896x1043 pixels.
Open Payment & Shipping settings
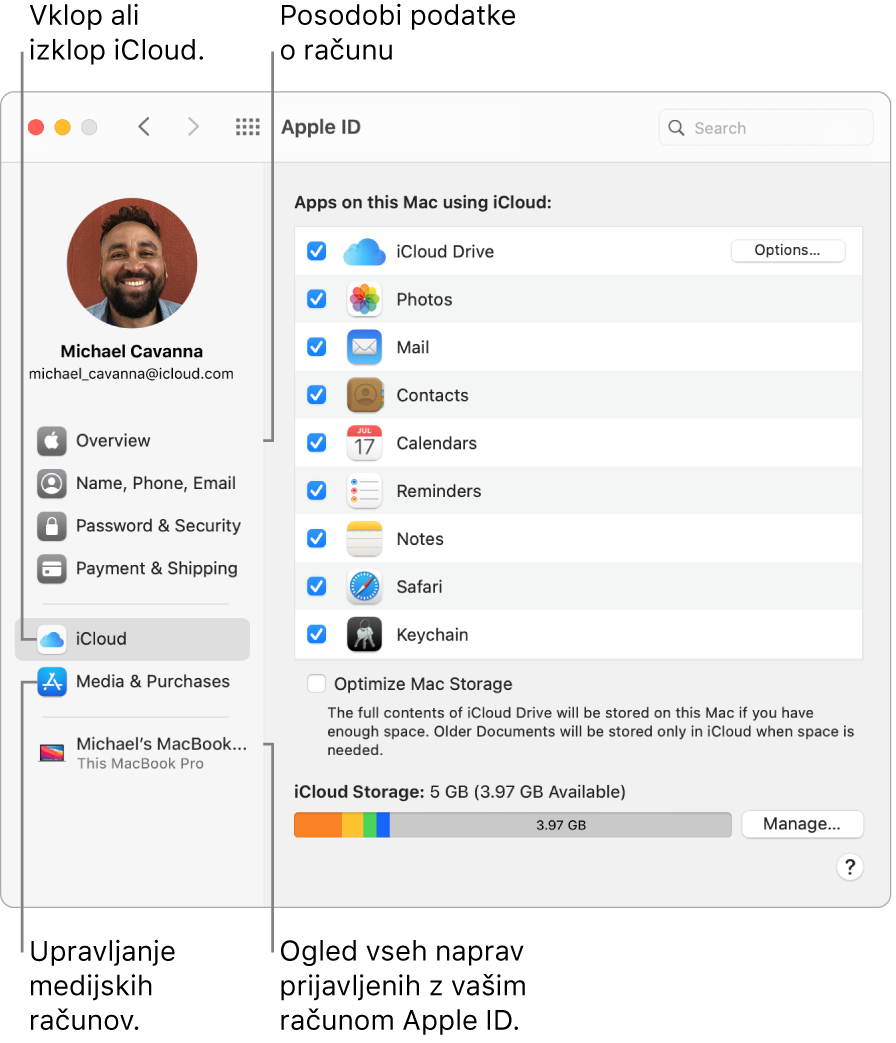(152, 569)
